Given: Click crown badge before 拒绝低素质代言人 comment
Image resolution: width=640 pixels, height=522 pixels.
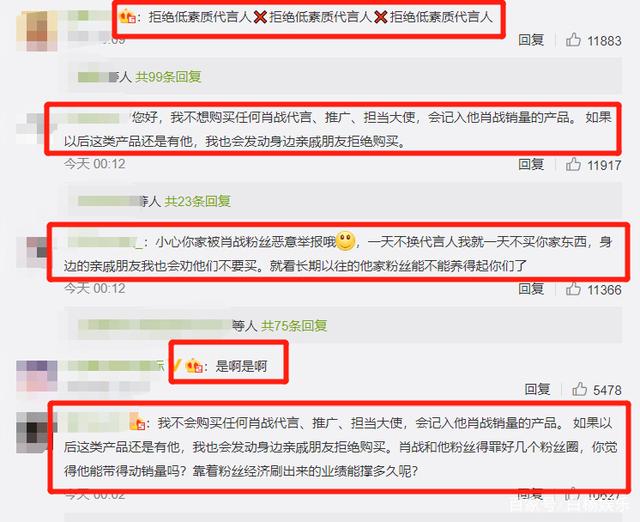Looking at the screenshot, I should 127,16.
